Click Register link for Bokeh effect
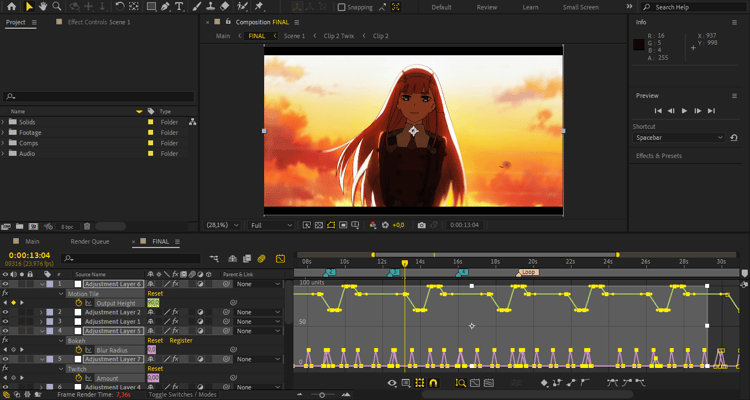The width and height of the screenshot is (750, 400). pos(181,340)
